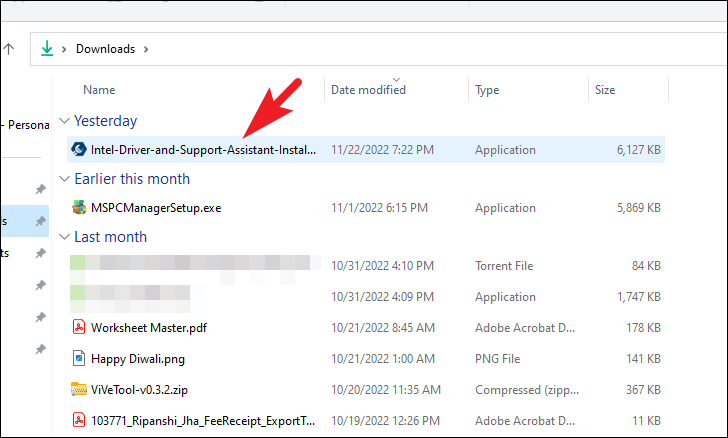Click the Compressed (zipp... type cell

527,390
